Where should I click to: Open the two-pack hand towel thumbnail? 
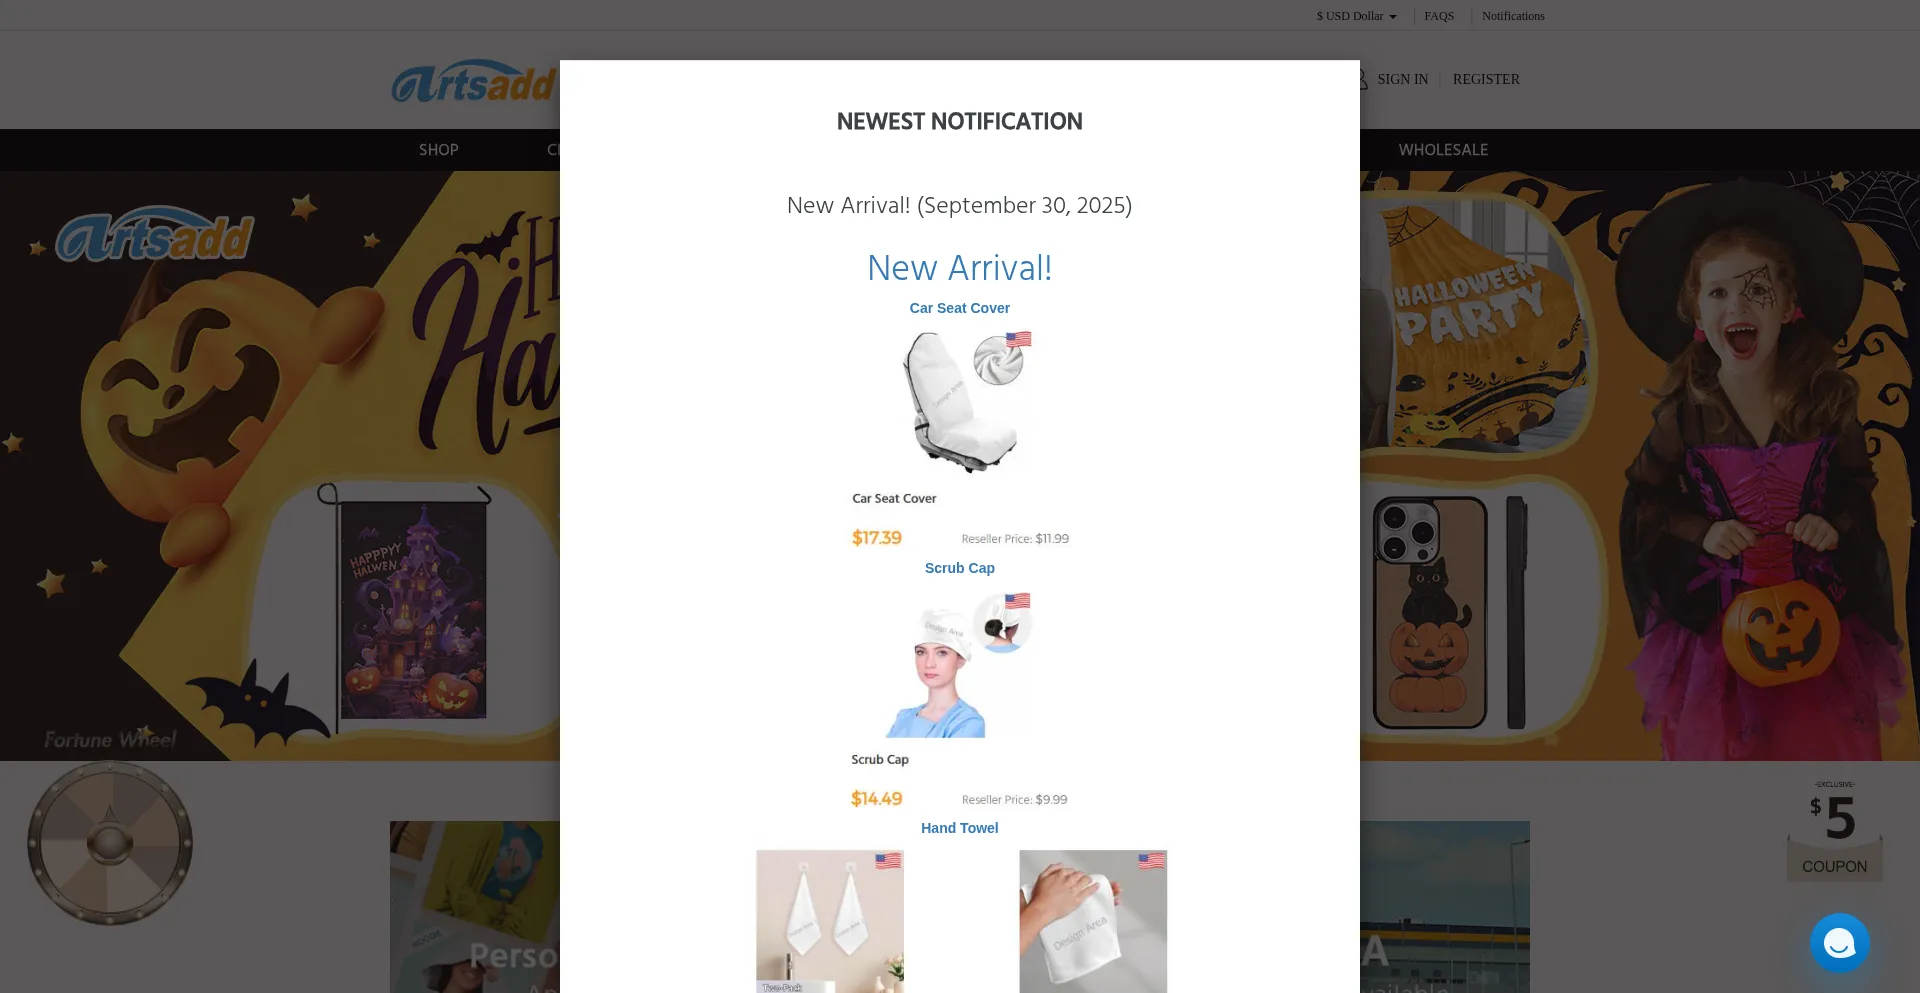tap(830, 921)
